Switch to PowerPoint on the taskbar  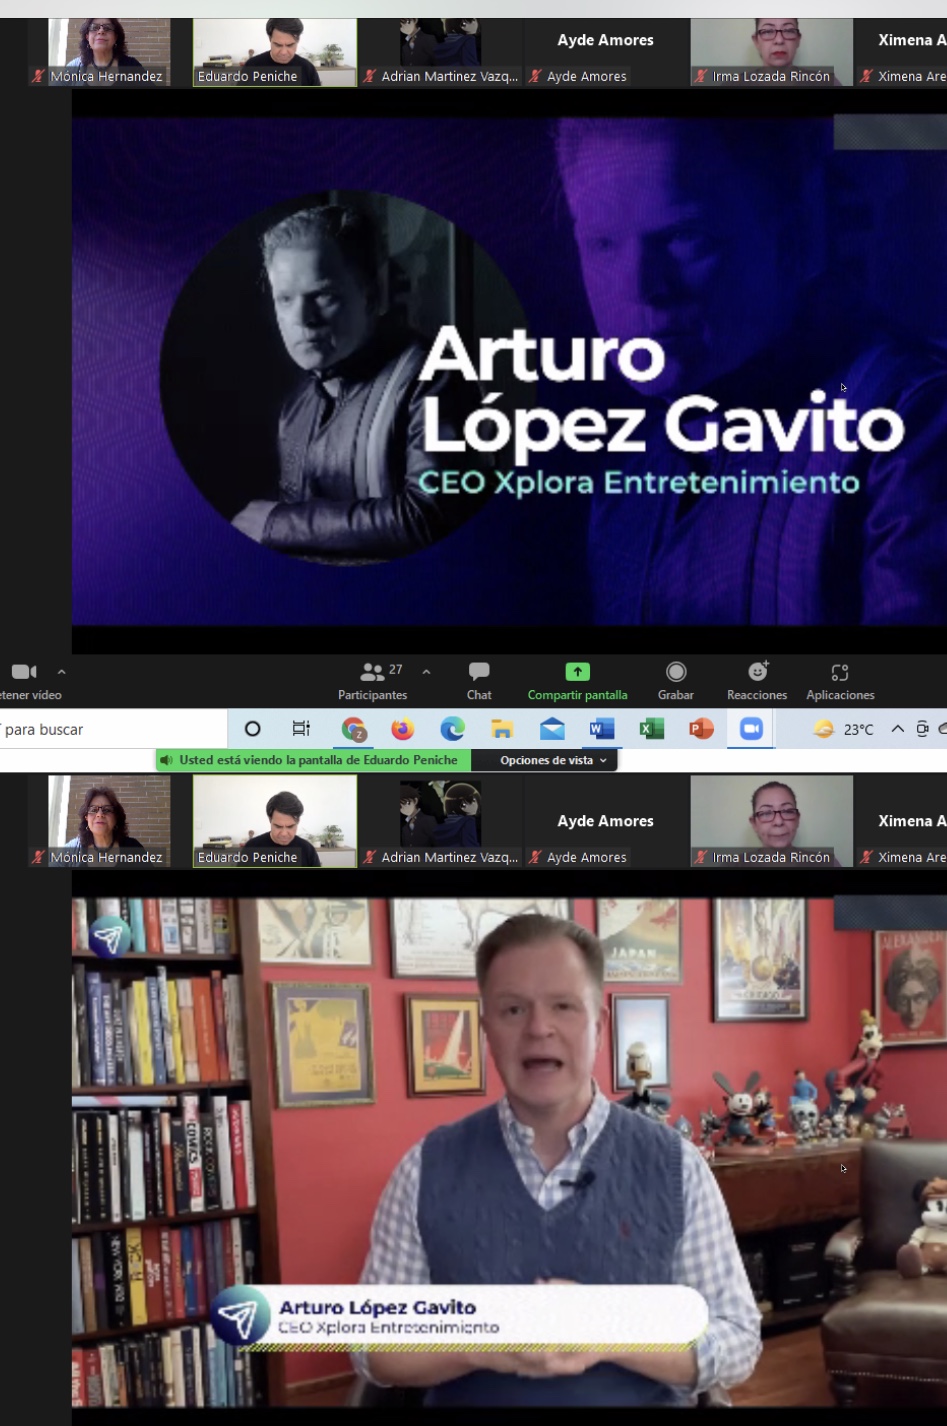point(701,729)
